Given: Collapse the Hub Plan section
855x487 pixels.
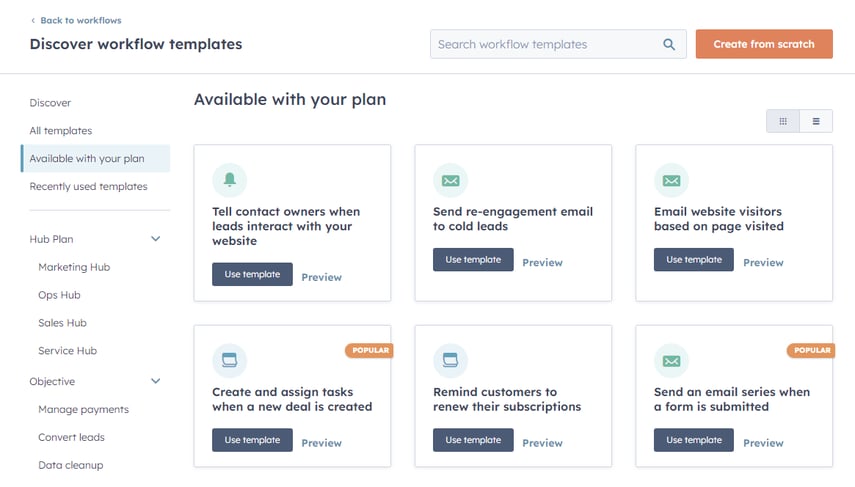Looking at the screenshot, I should point(155,239).
